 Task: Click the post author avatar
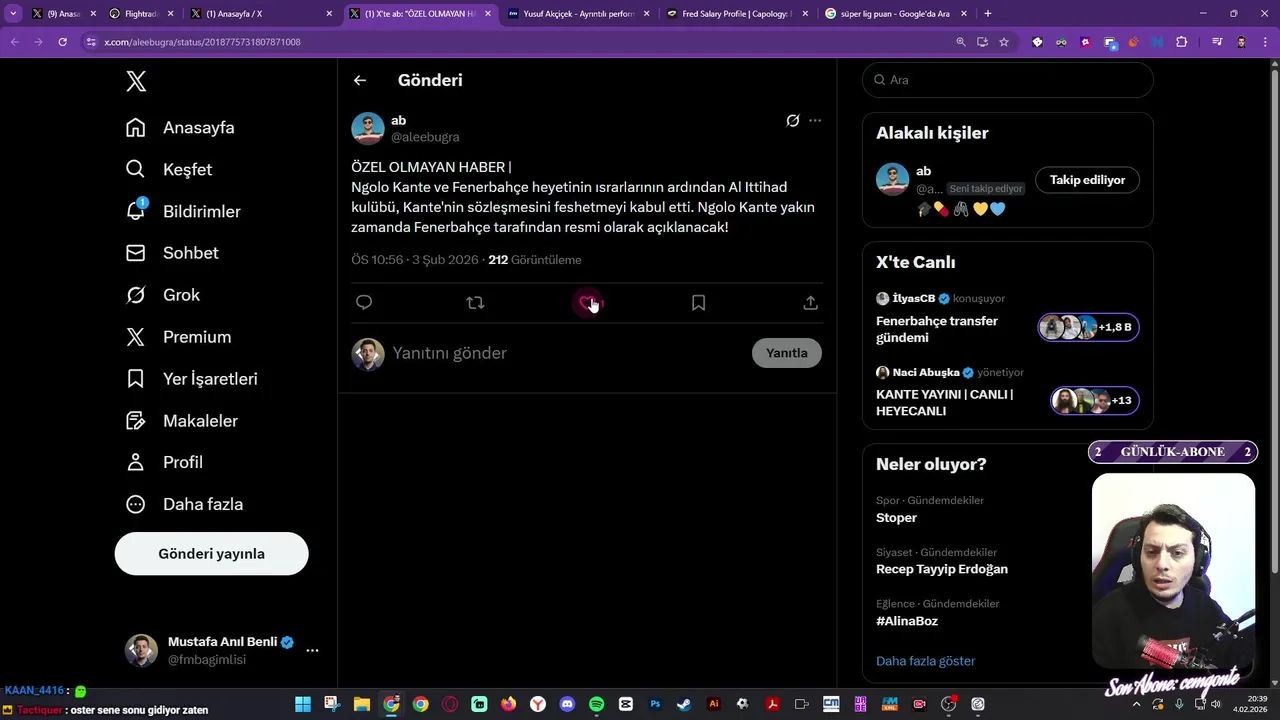367,128
